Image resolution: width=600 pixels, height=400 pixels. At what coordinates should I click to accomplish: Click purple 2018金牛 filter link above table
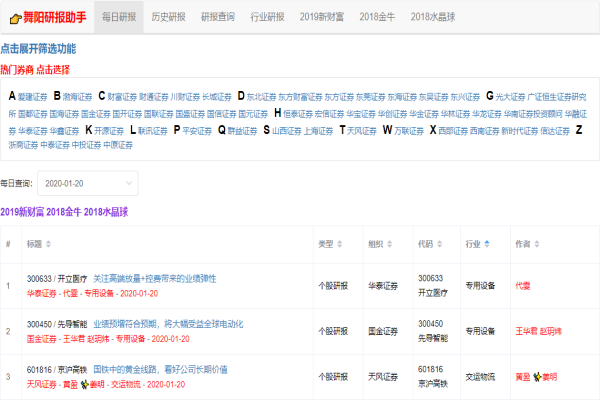(x=64, y=212)
